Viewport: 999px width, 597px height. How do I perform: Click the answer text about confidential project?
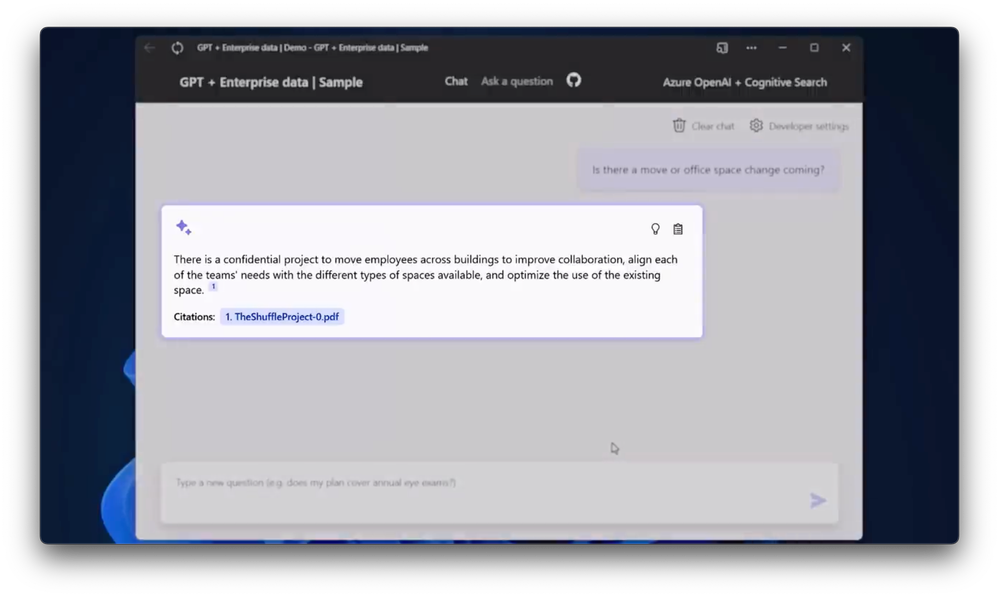pyautogui.click(x=426, y=275)
